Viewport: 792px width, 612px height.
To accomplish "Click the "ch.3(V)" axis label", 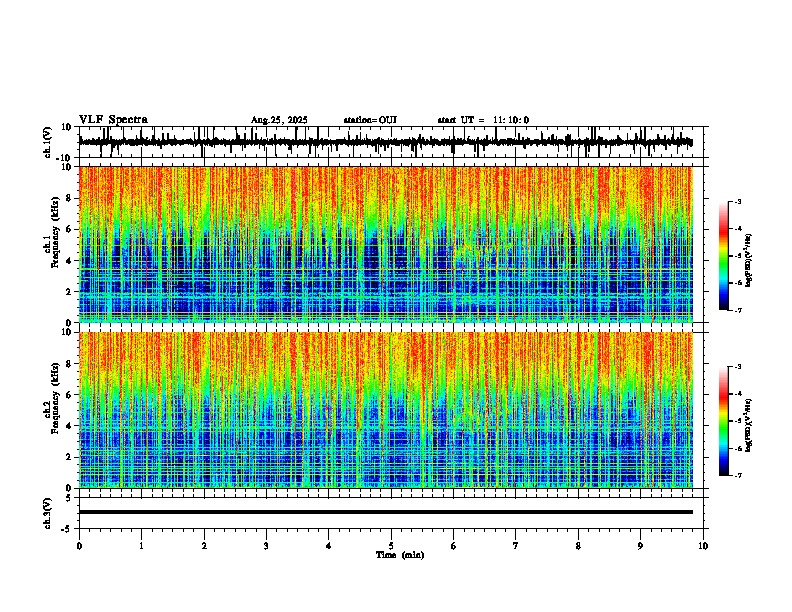I will click(48, 513).
